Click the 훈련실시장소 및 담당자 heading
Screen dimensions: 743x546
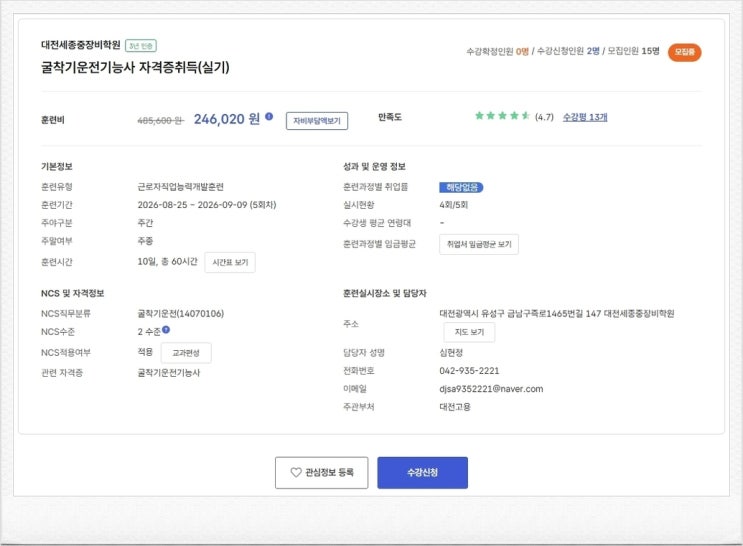coord(385,293)
